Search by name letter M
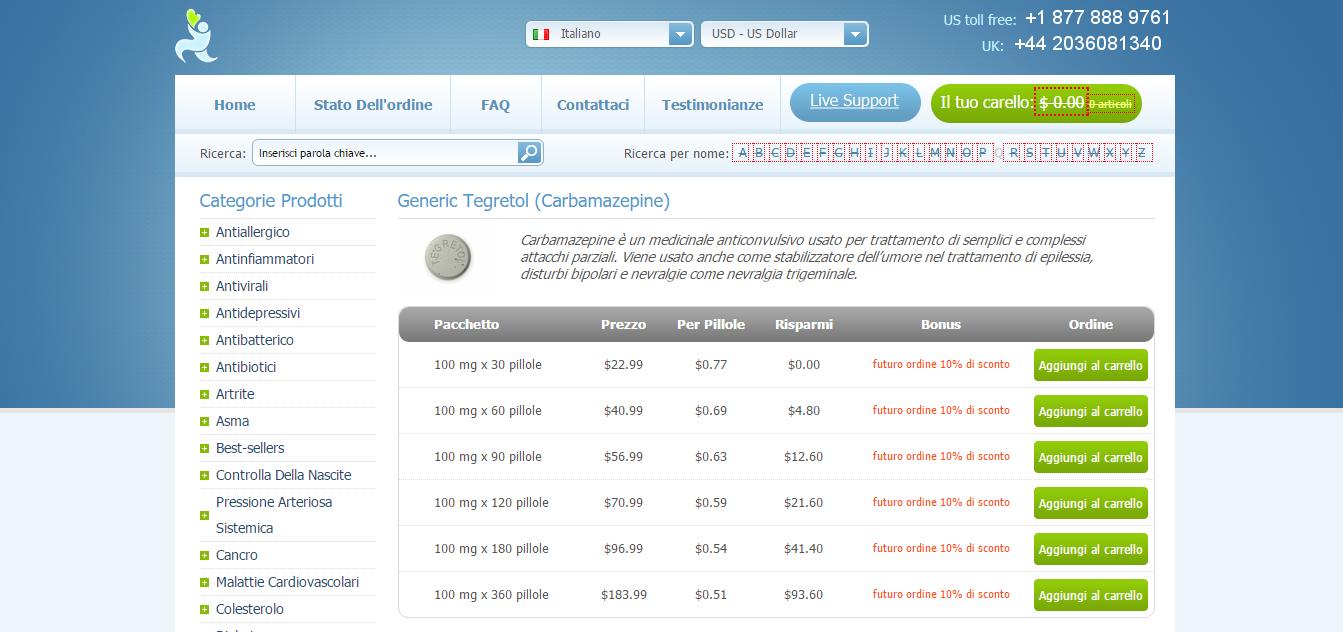1343x632 pixels. [x=933, y=153]
